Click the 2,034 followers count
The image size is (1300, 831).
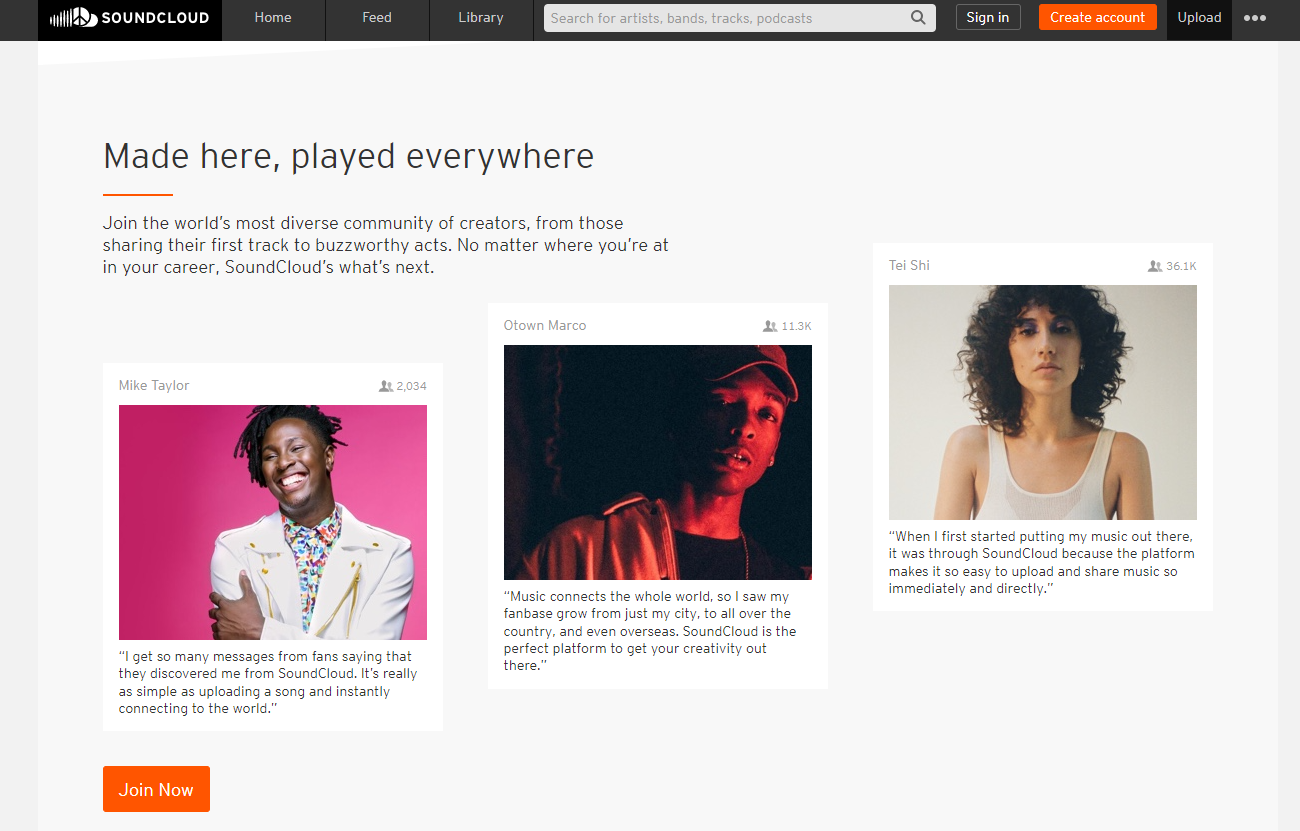(x=412, y=386)
